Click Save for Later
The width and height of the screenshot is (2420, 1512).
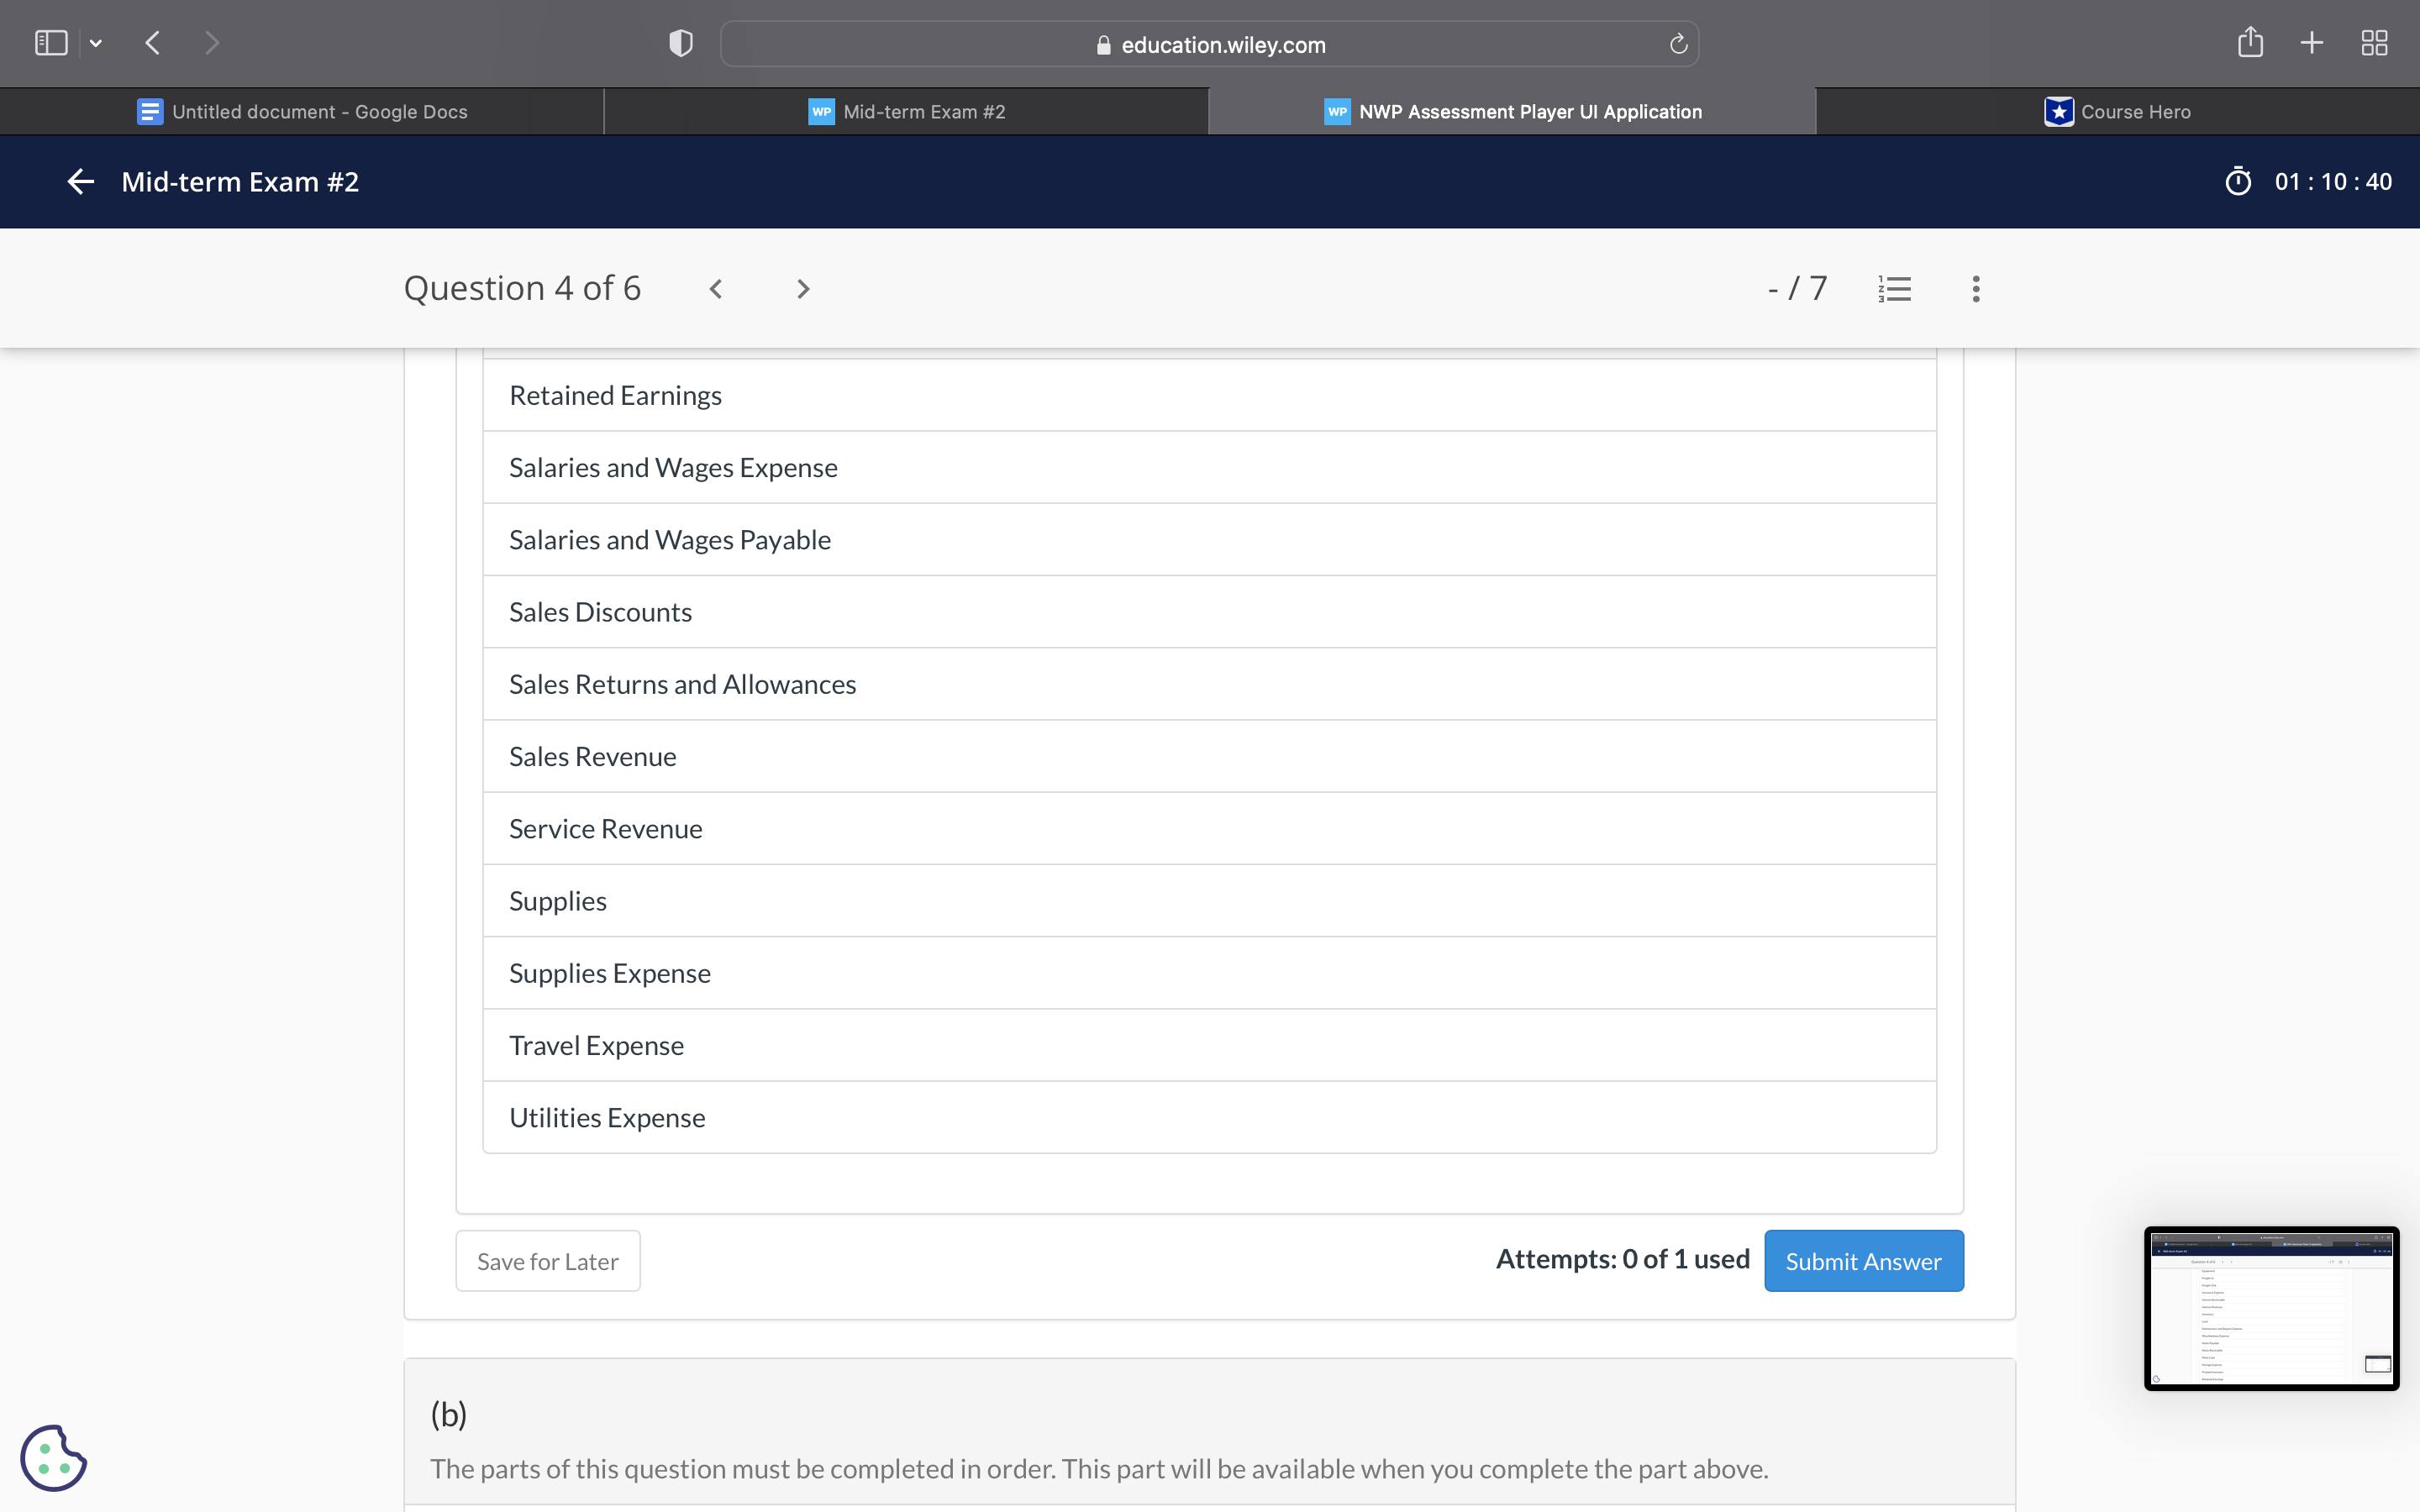pyautogui.click(x=547, y=1261)
